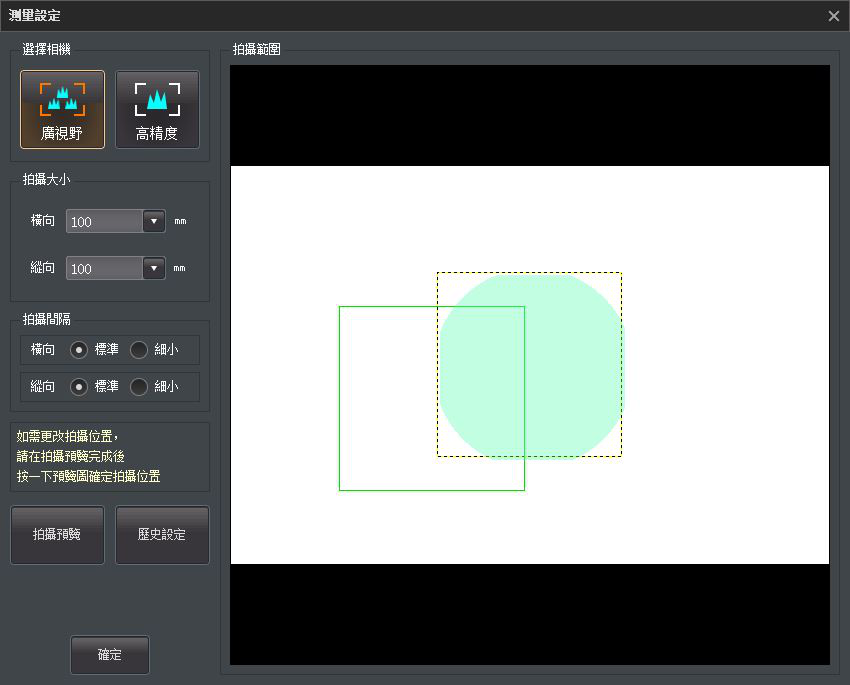The image size is (850, 685).
Task: Click the mm unit beside 縱向 size
Action: pos(179,268)
